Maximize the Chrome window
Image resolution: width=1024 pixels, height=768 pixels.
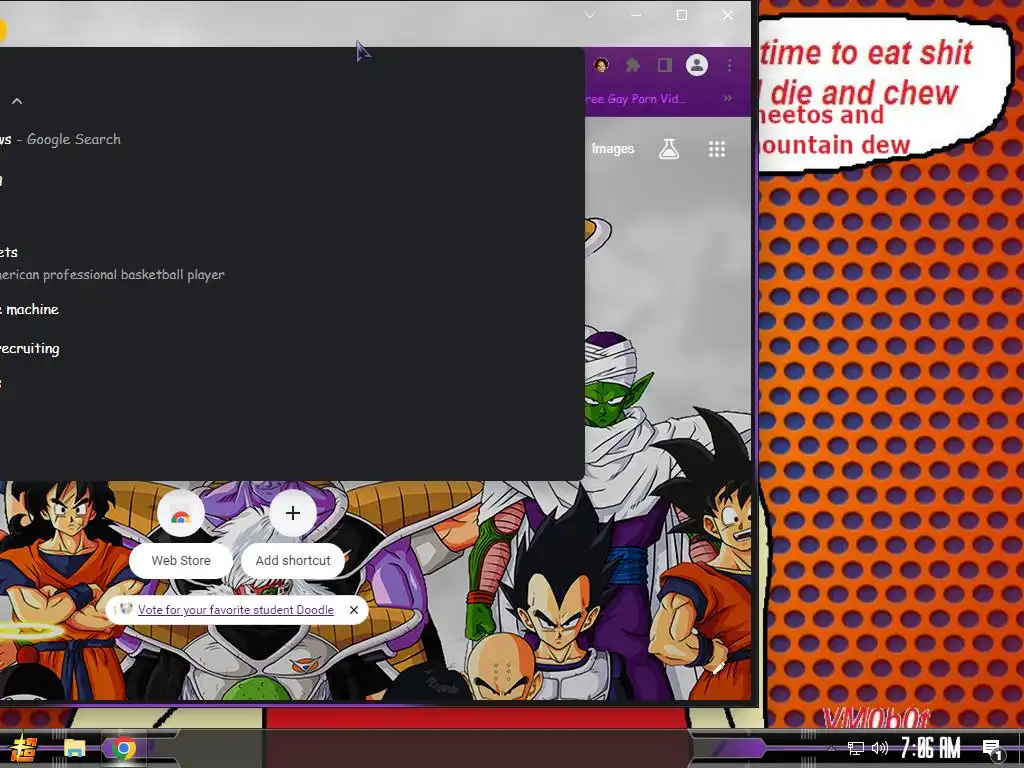682,15
